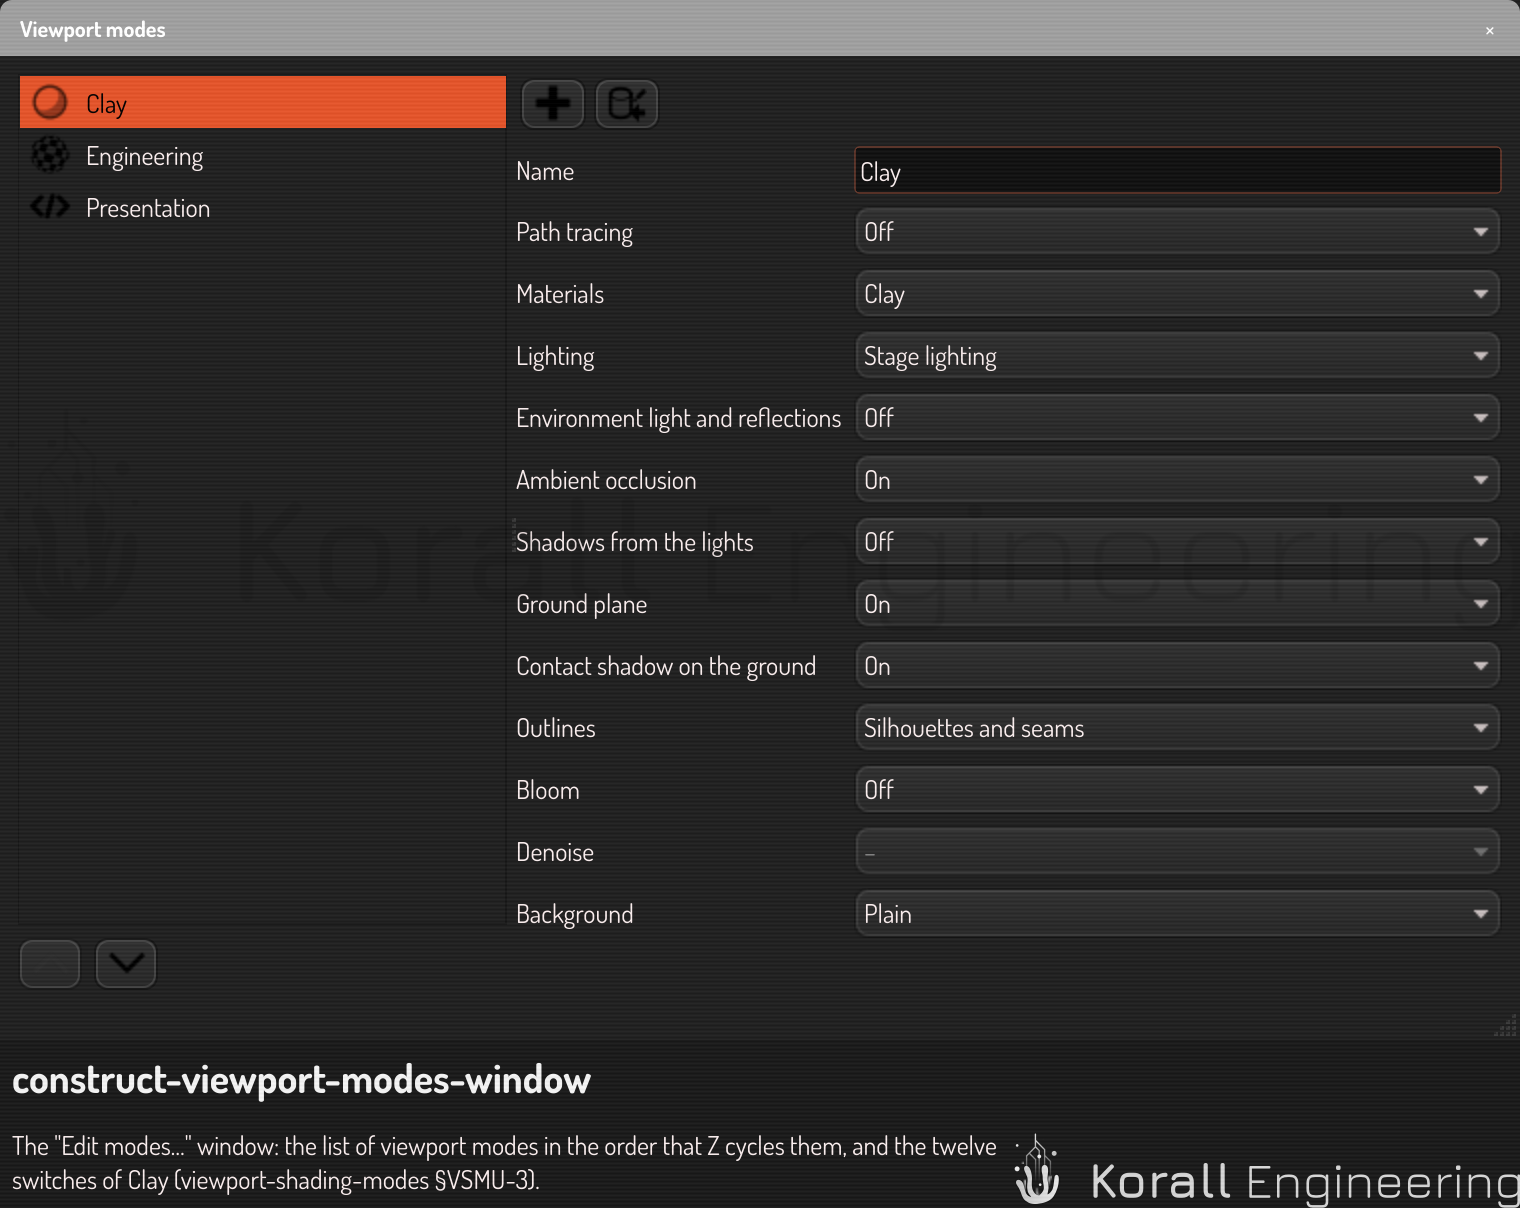Click the "Outlines" label text
The width and height of the screenshot is (1520, 1208).
[x=556, y=728]
